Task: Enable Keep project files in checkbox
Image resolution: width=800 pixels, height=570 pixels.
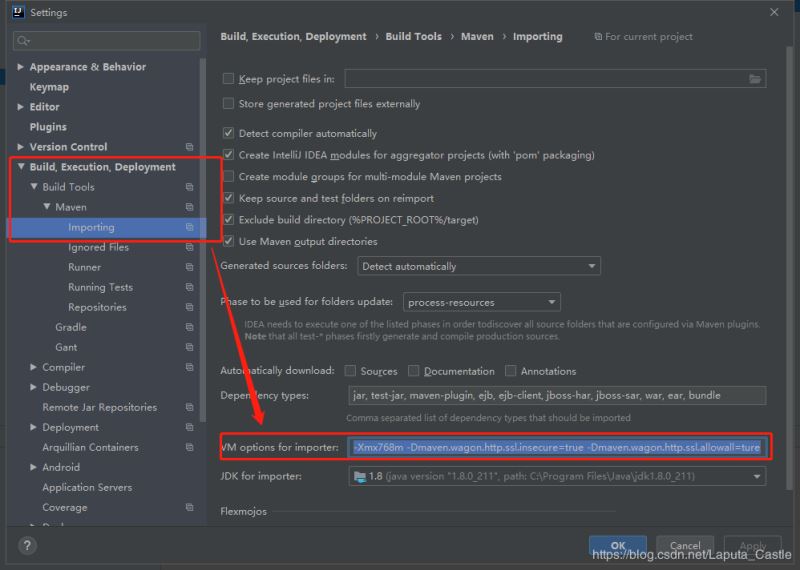Action: click(228, 79)
